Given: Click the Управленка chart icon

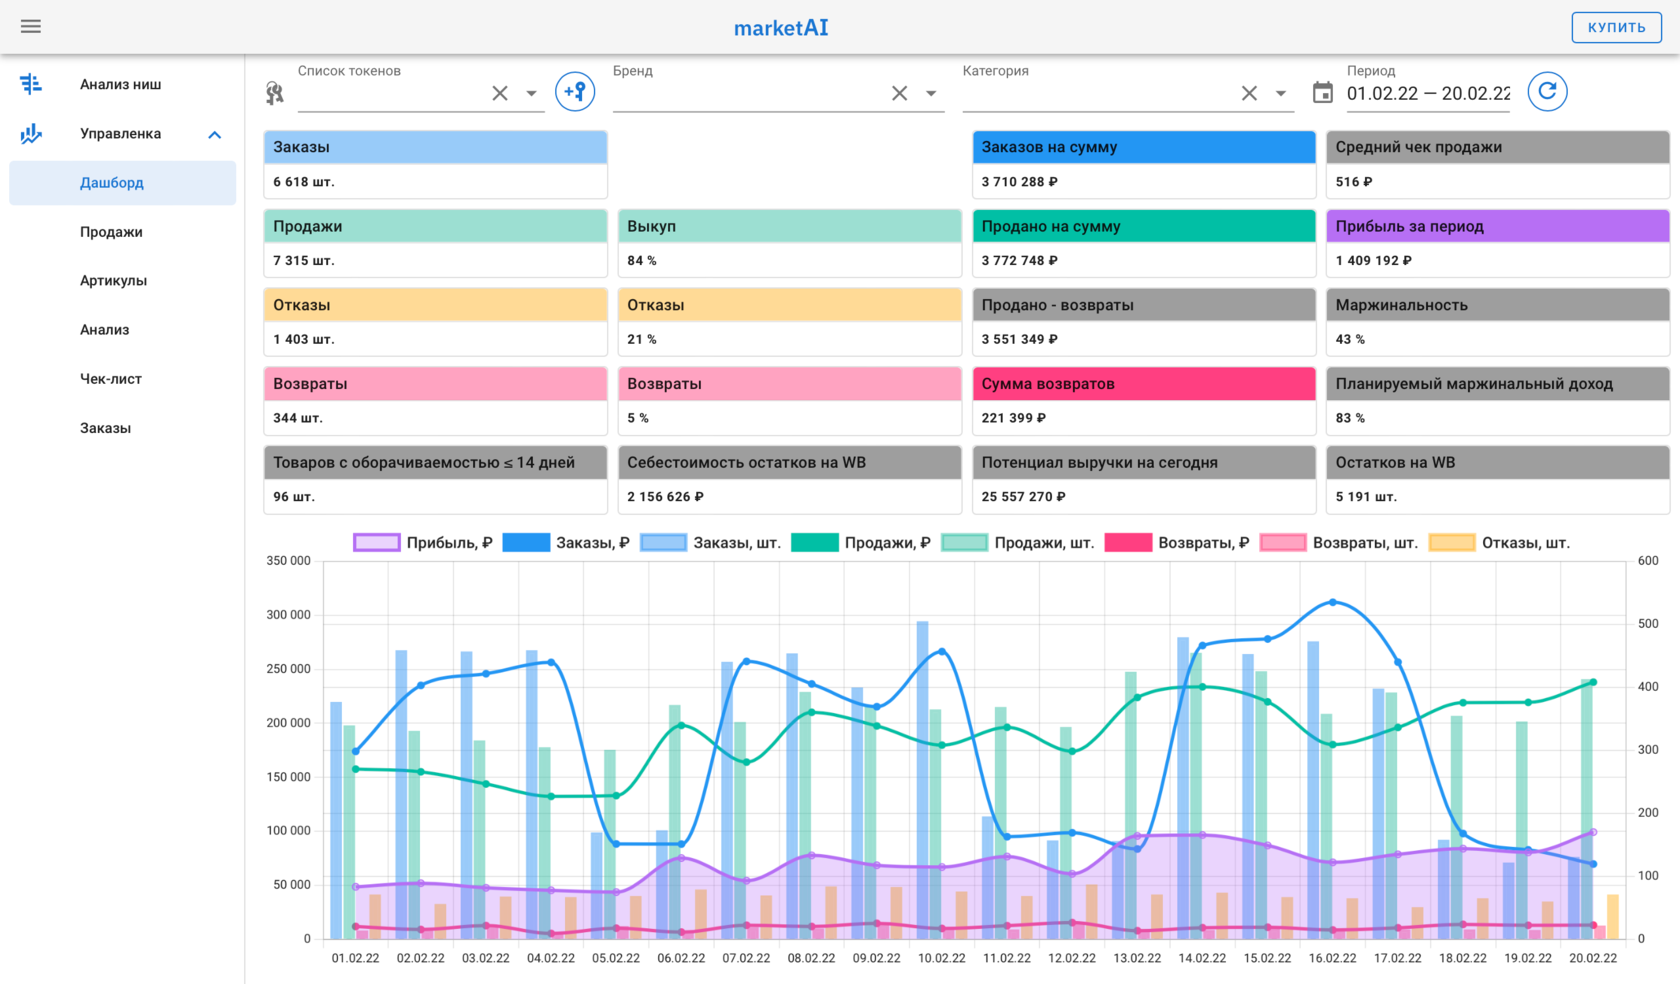Looking at the screenshot, I should [31, 133].
